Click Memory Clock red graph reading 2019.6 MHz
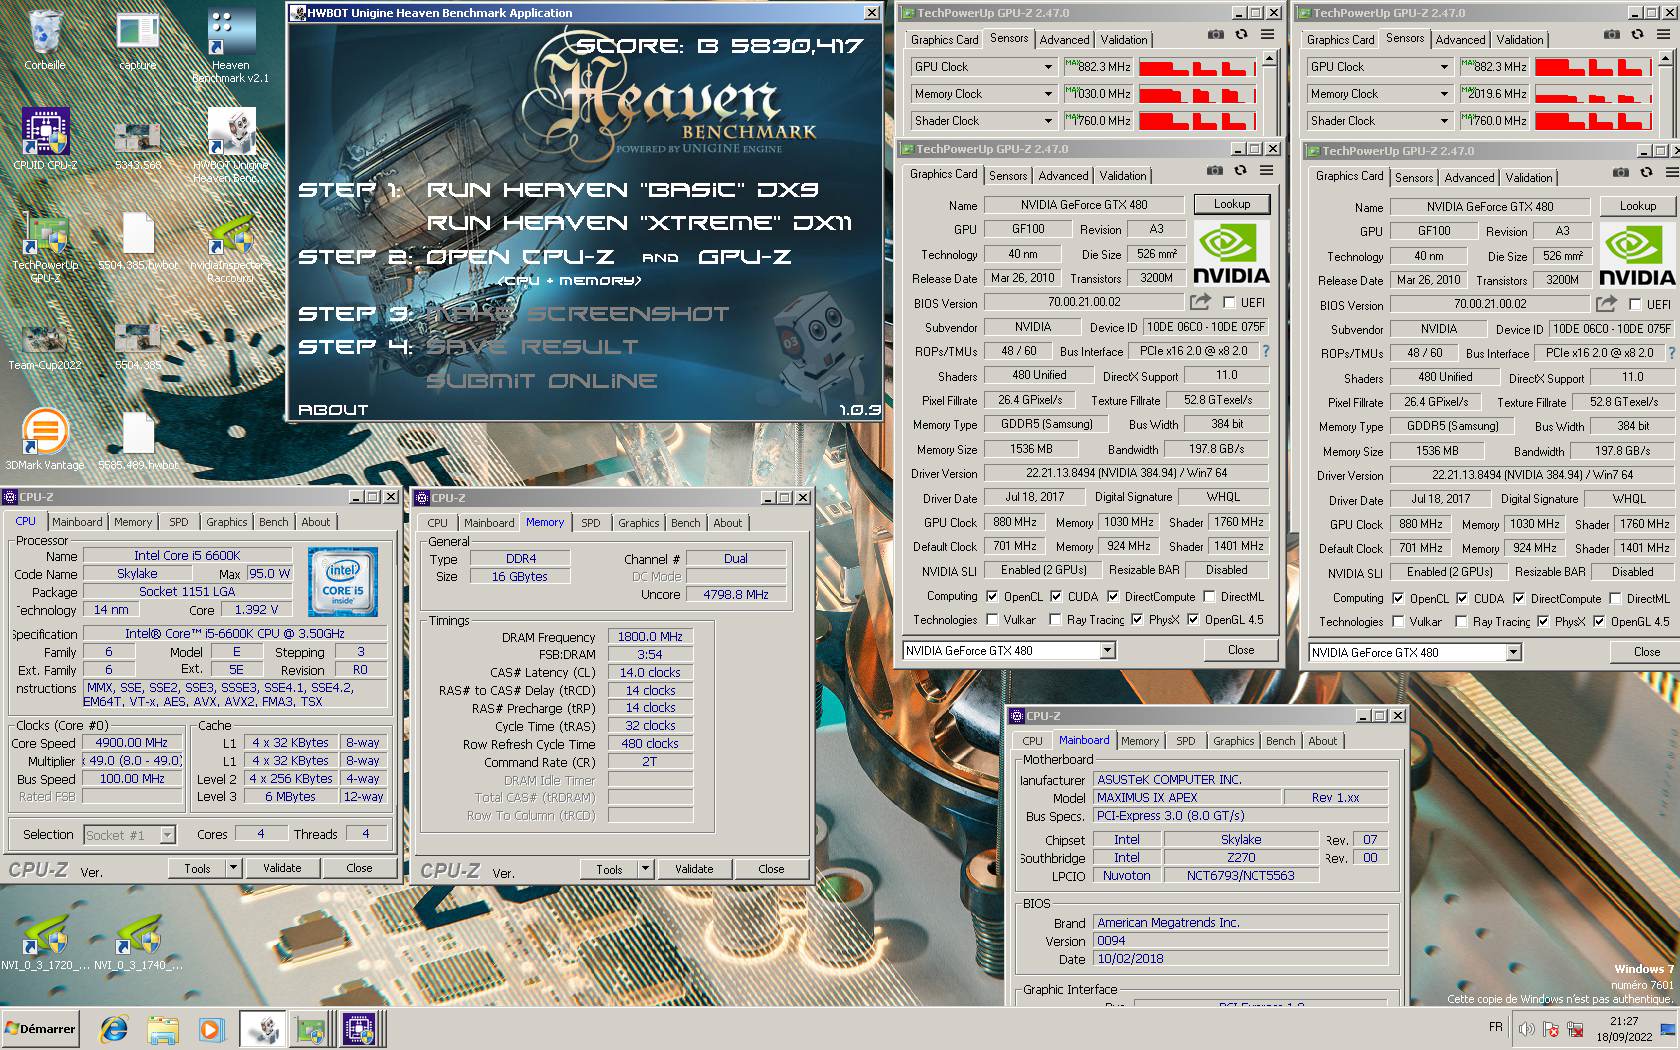1680x1050 pixels. (x=1592, y=94)
